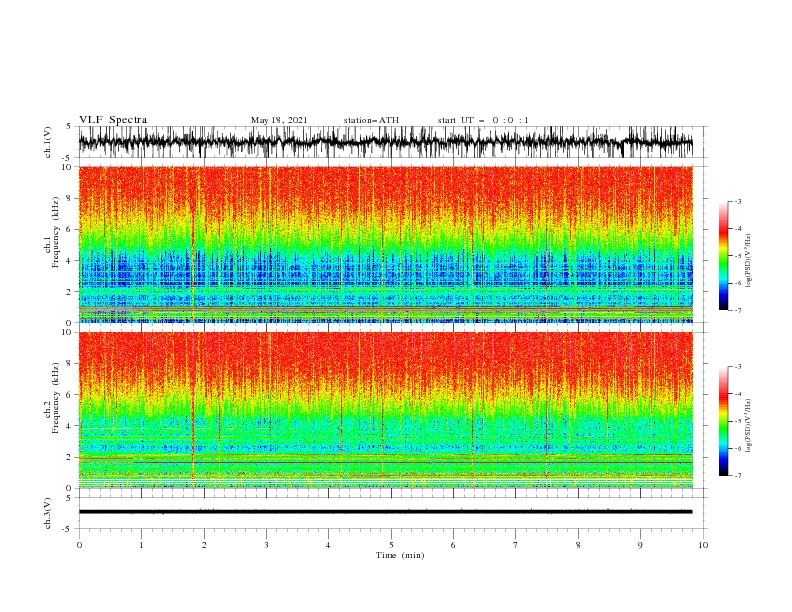
Task: Click the ch.2 spectrogram panel
Action: click(x=385, y=410)
